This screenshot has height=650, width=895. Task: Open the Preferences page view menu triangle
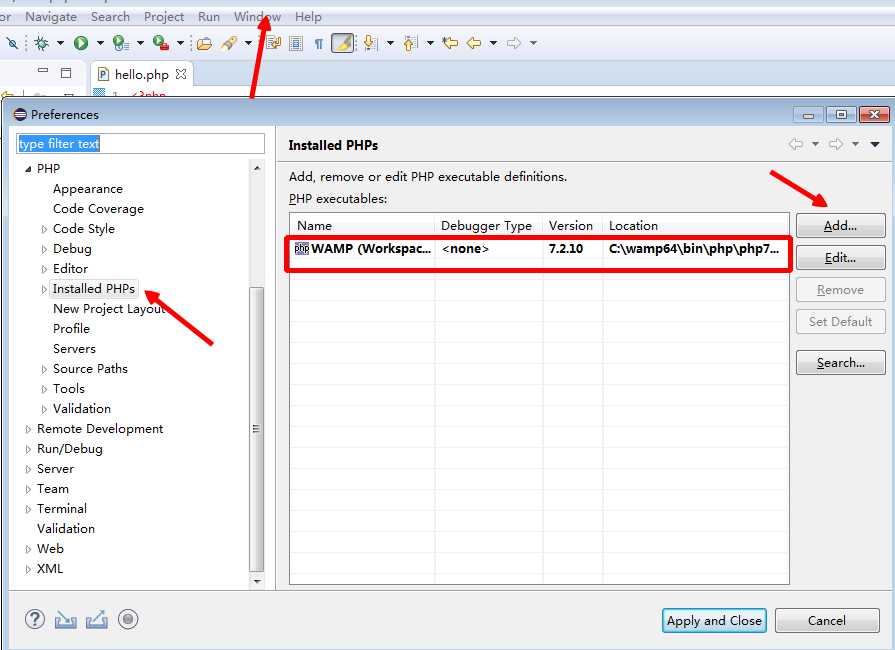(x=875, y=144)
